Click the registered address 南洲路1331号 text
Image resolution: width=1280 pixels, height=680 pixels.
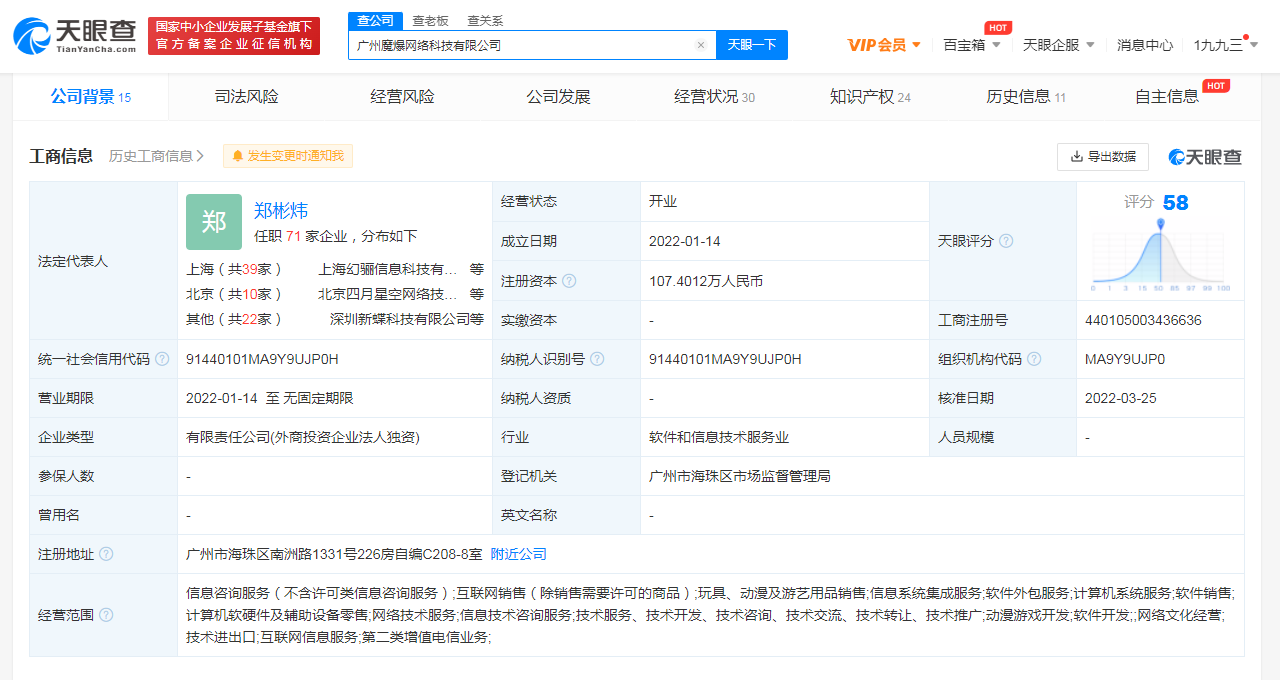tap(334, 554)
